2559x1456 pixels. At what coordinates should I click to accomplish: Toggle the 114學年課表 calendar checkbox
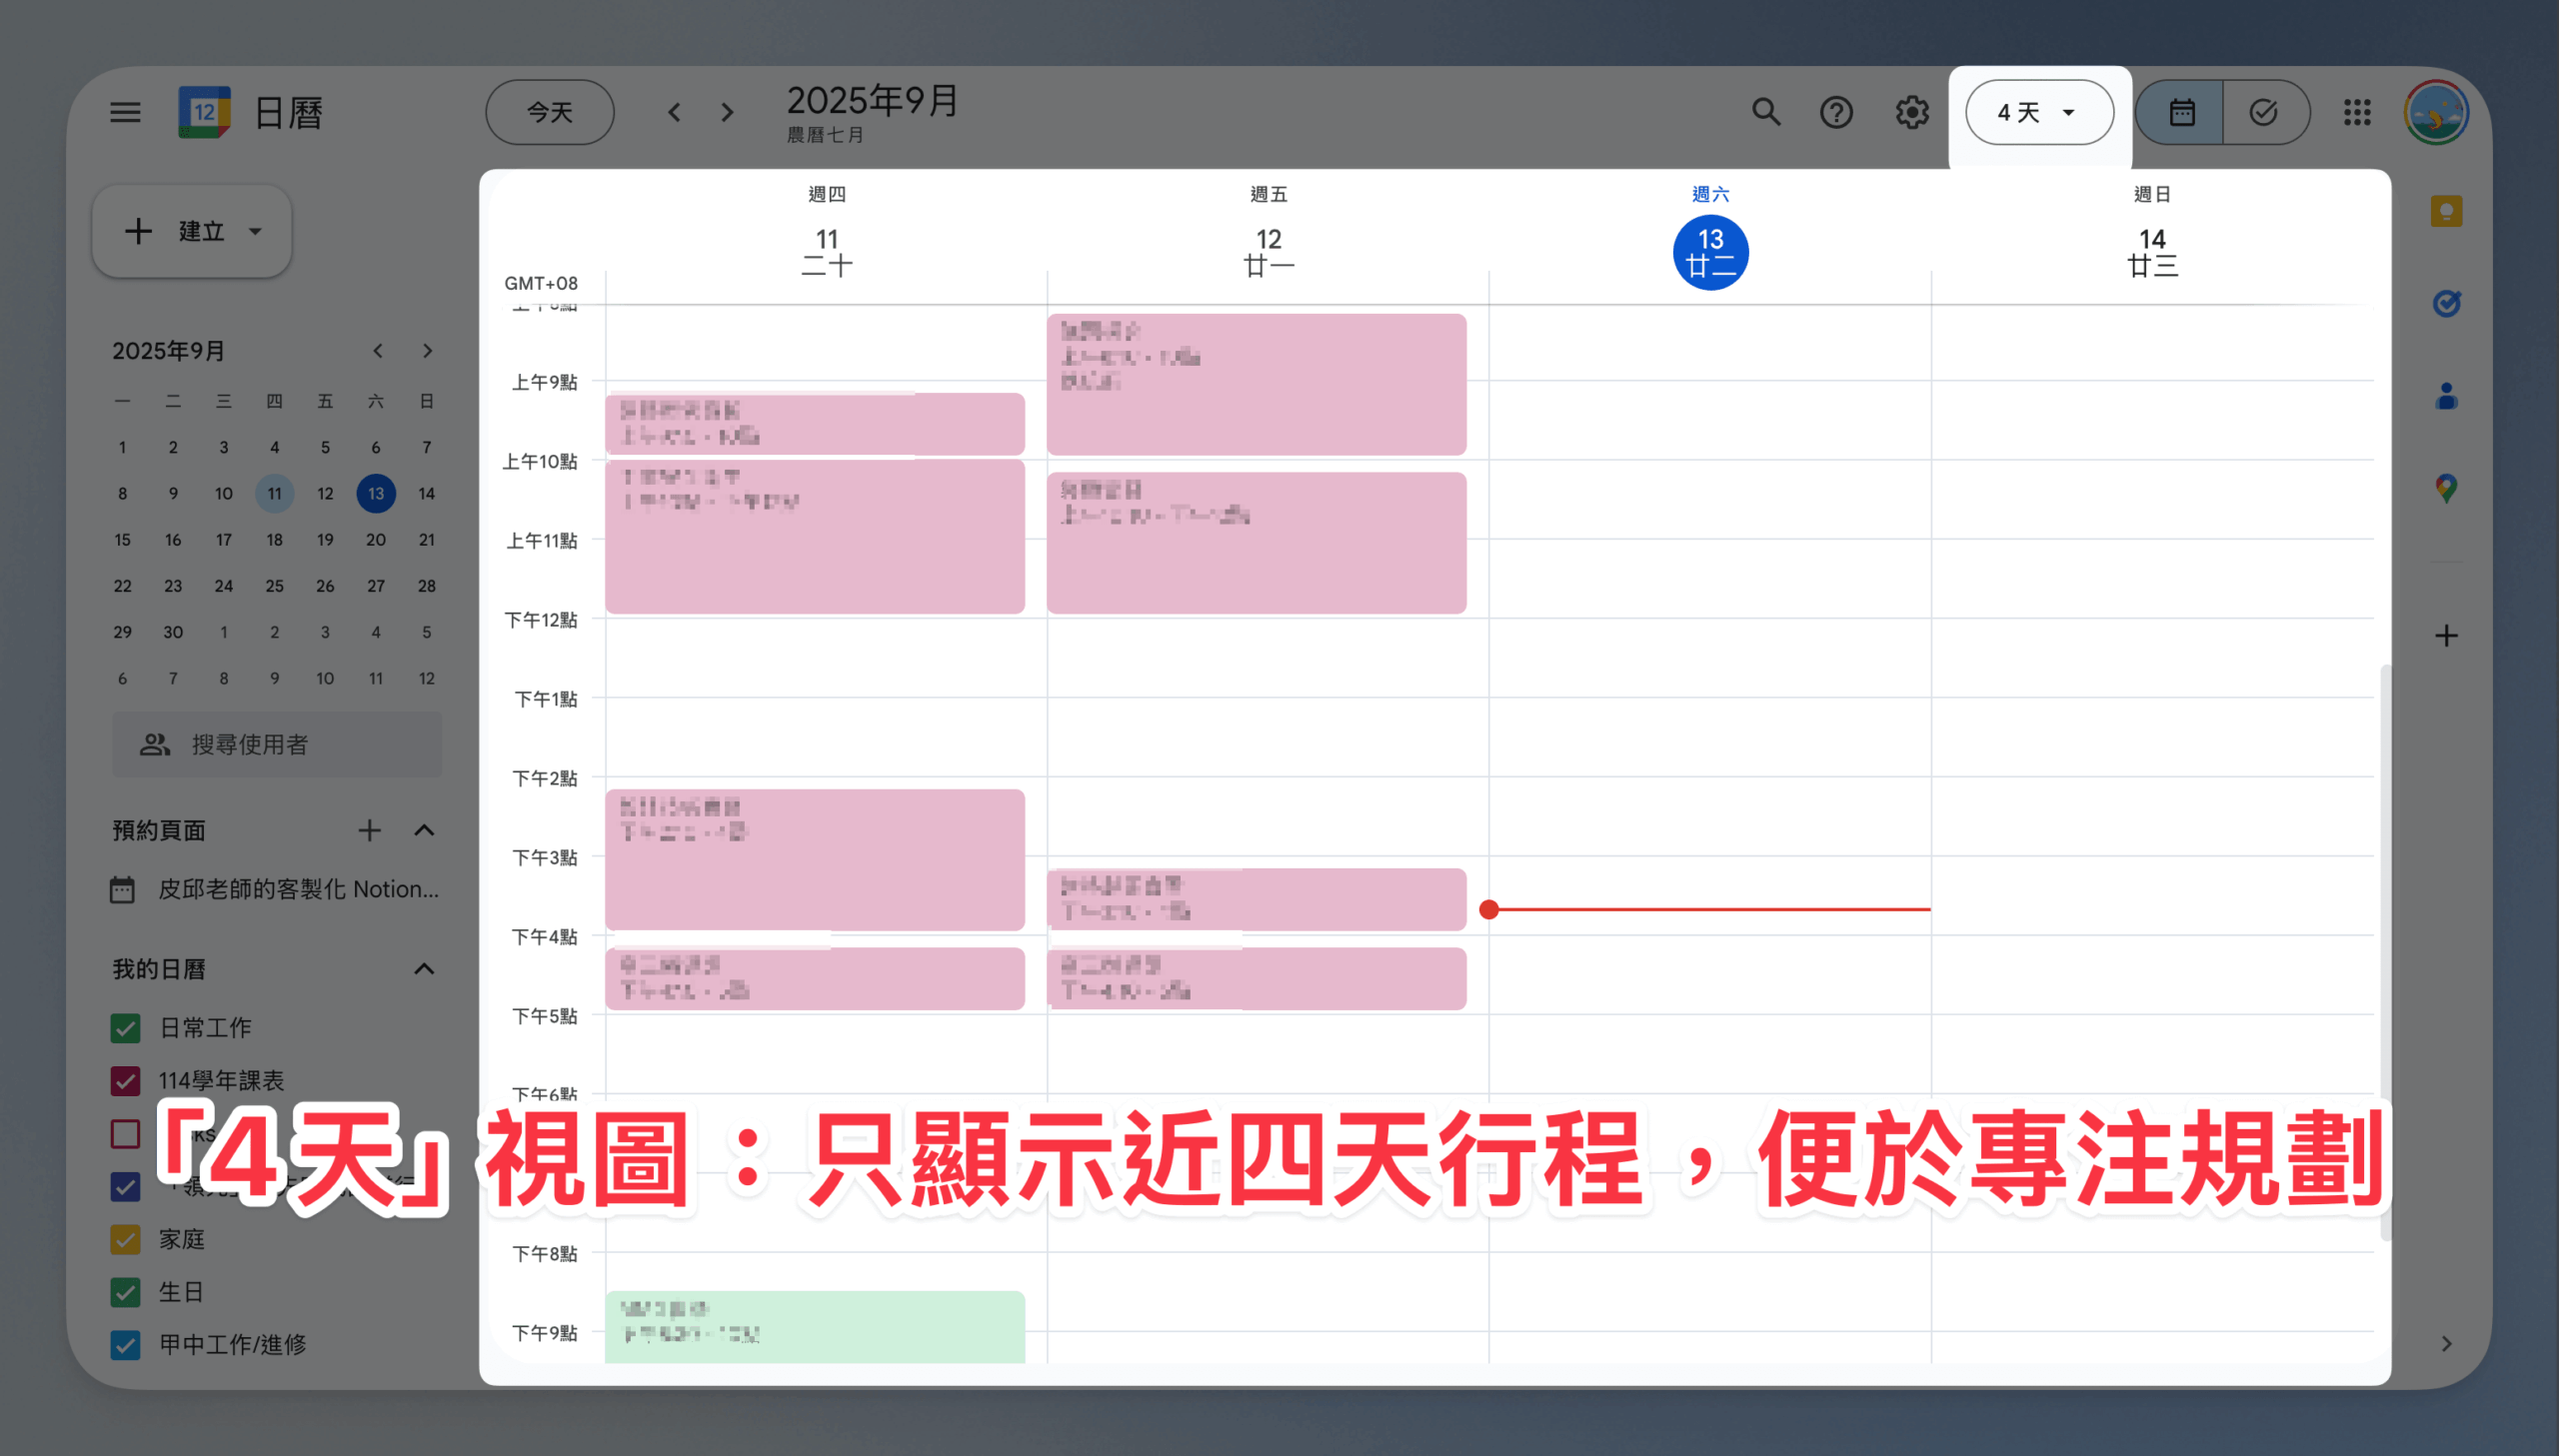coord(125,1081)
